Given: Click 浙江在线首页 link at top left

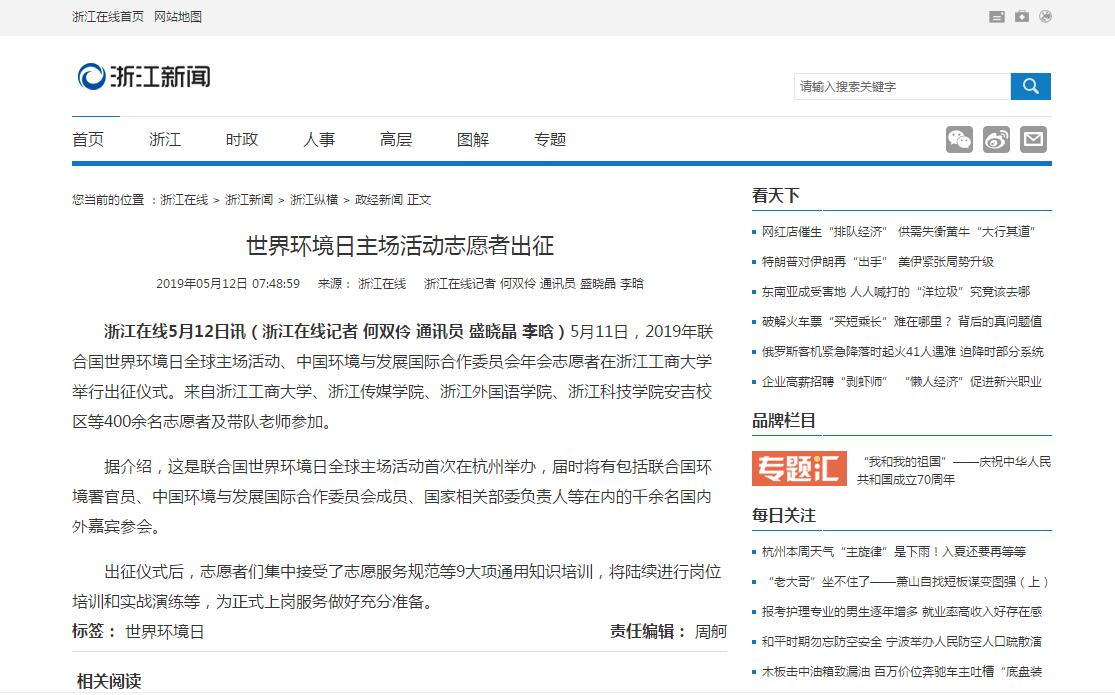Looking at the screenshot, I should [x=108, y=17].
